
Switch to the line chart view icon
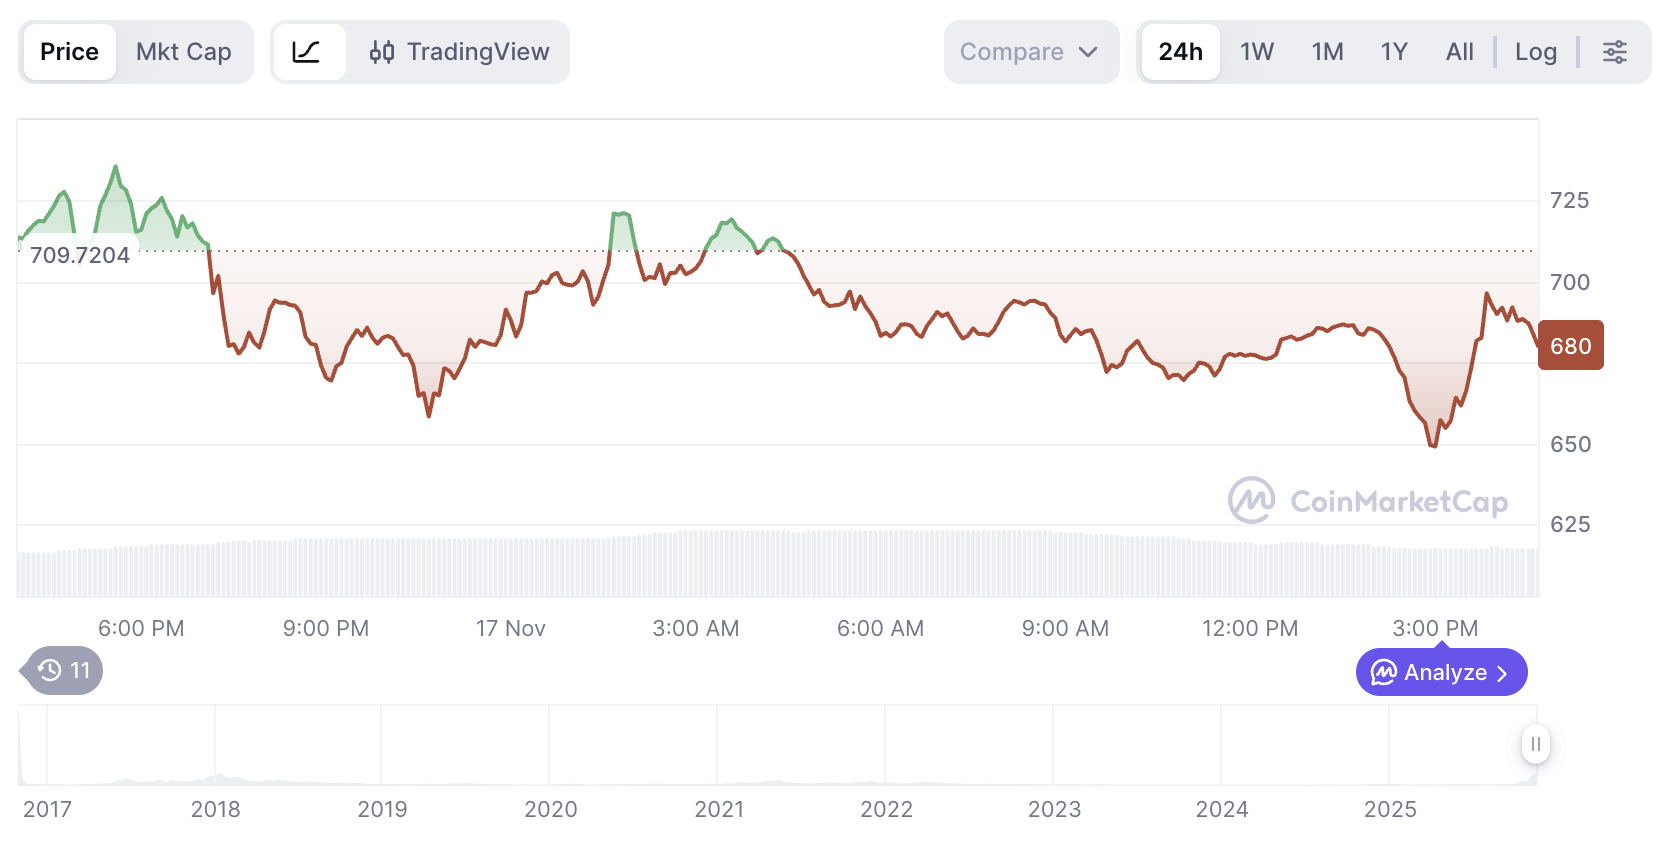(307, 52)
